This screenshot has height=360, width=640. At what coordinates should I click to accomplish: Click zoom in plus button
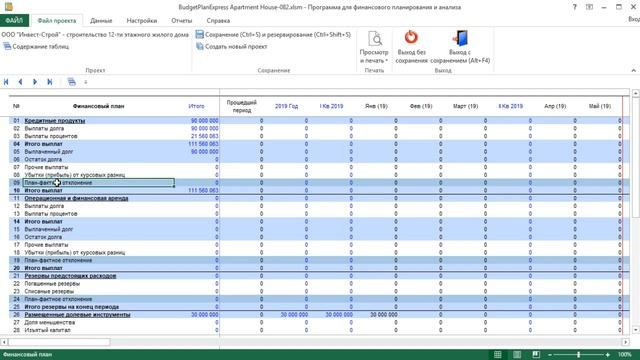(608, 355)
